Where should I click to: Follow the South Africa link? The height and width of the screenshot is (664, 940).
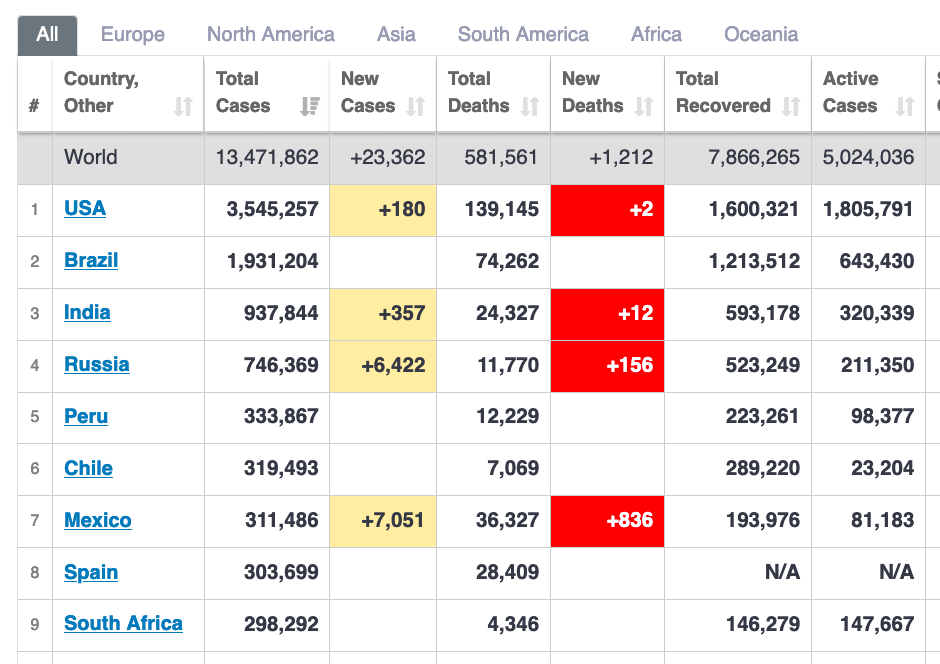click(x=123, y=624)
